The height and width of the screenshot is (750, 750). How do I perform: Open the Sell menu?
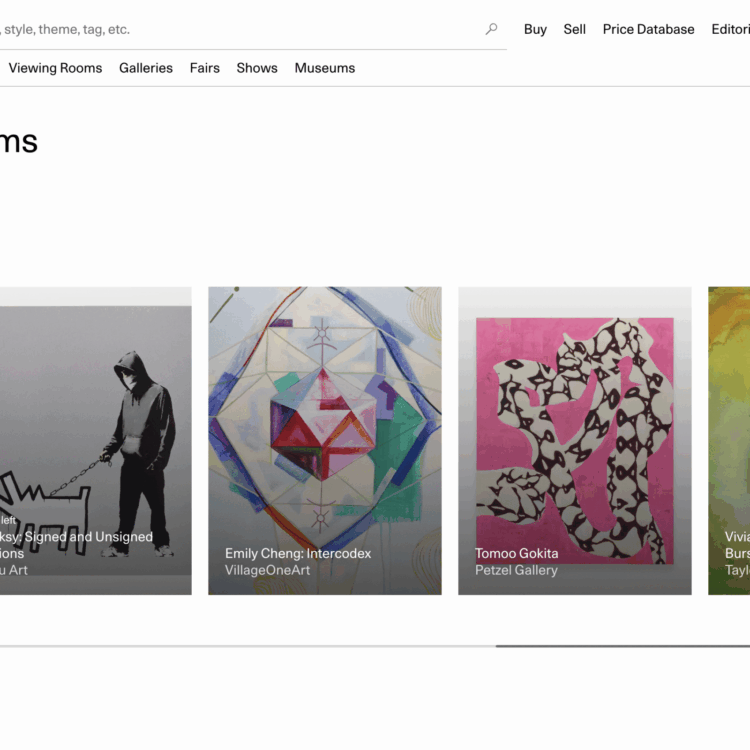(574, 29)
